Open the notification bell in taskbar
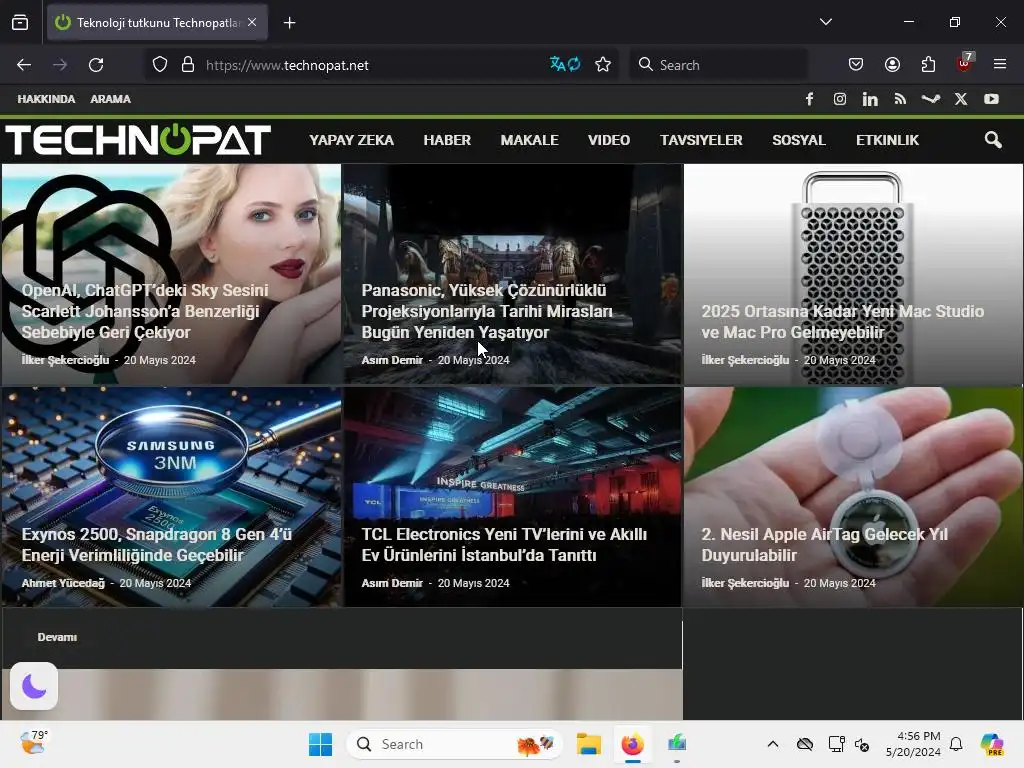This screenshot has width=1024, height=768. click(x=956, y=744)
